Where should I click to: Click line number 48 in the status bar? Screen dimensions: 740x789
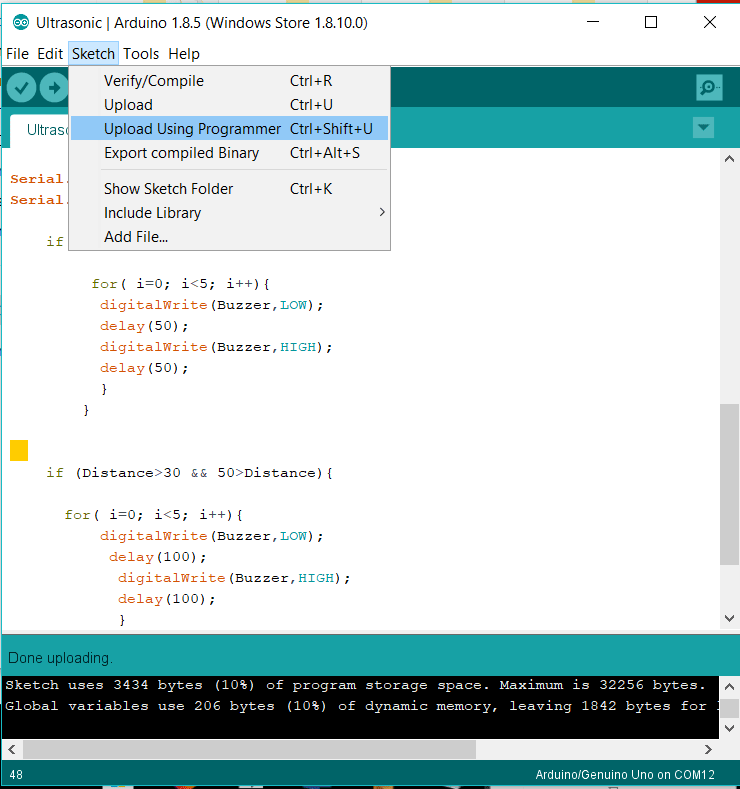coord(16,774)
